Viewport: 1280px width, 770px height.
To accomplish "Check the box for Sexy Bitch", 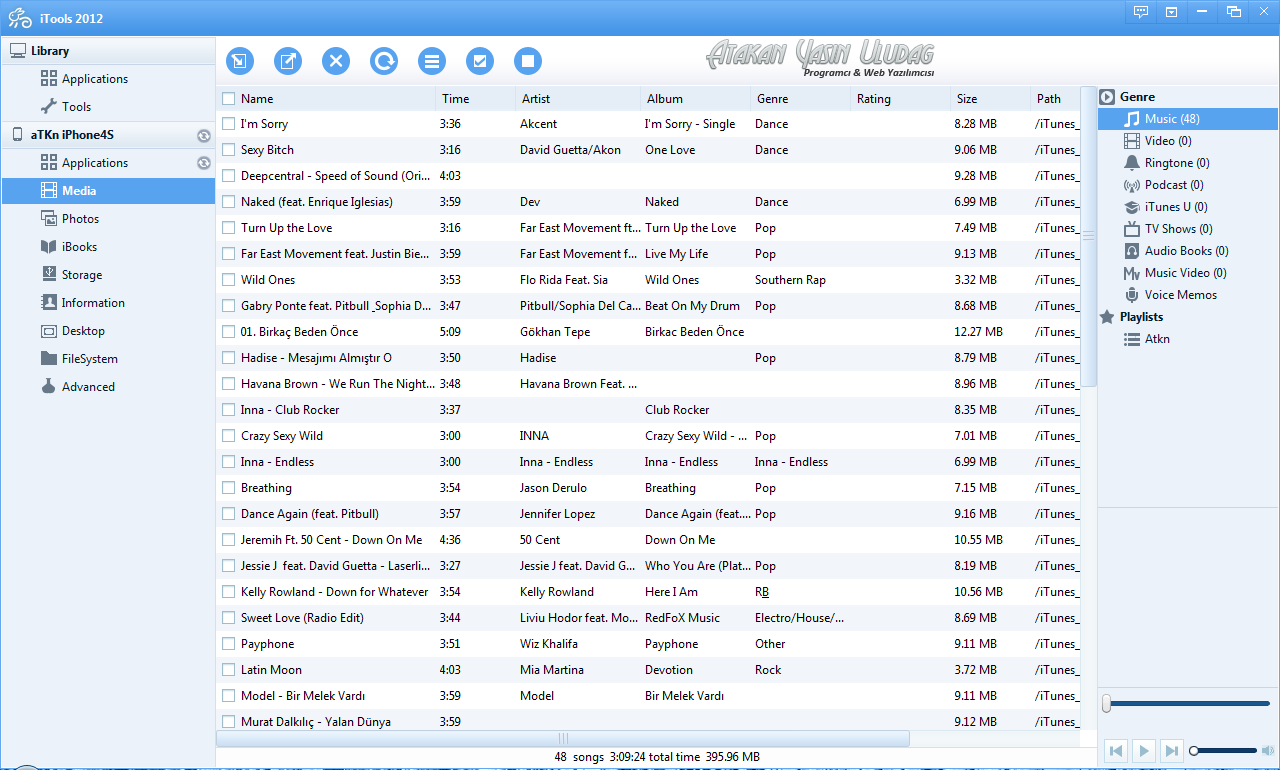I will 229,150.
